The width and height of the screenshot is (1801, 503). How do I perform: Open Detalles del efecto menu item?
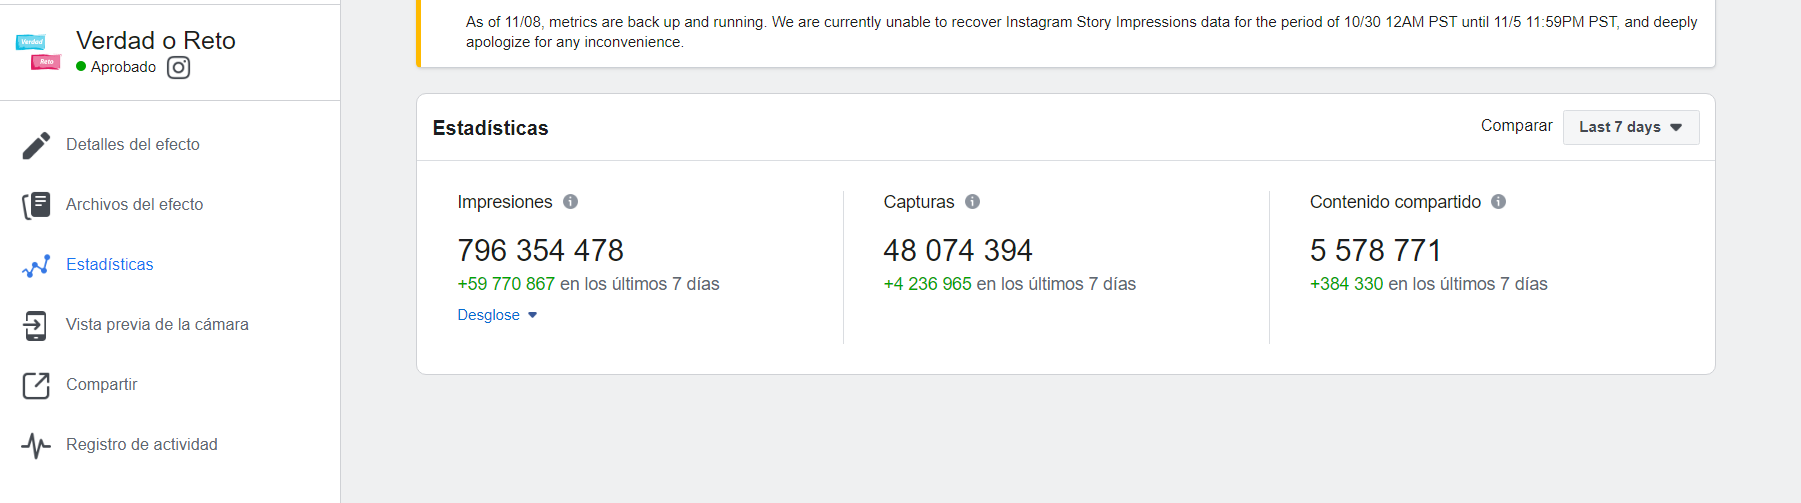tap(133, 145)
